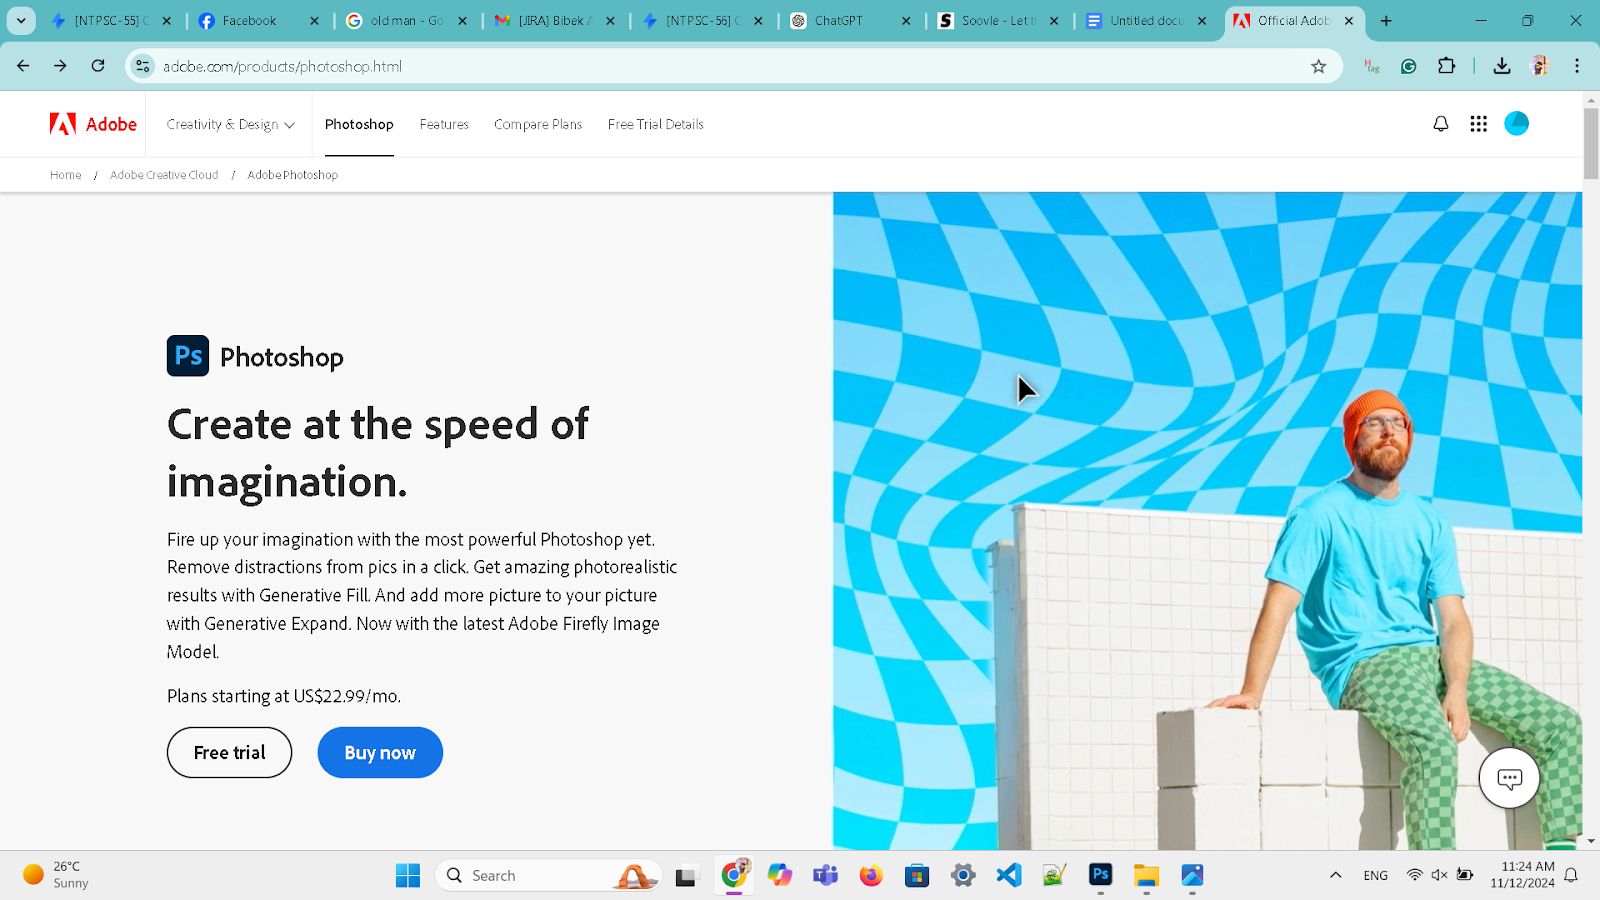Click the Free trial button
1600x900 pixels.
coord(229,752)
